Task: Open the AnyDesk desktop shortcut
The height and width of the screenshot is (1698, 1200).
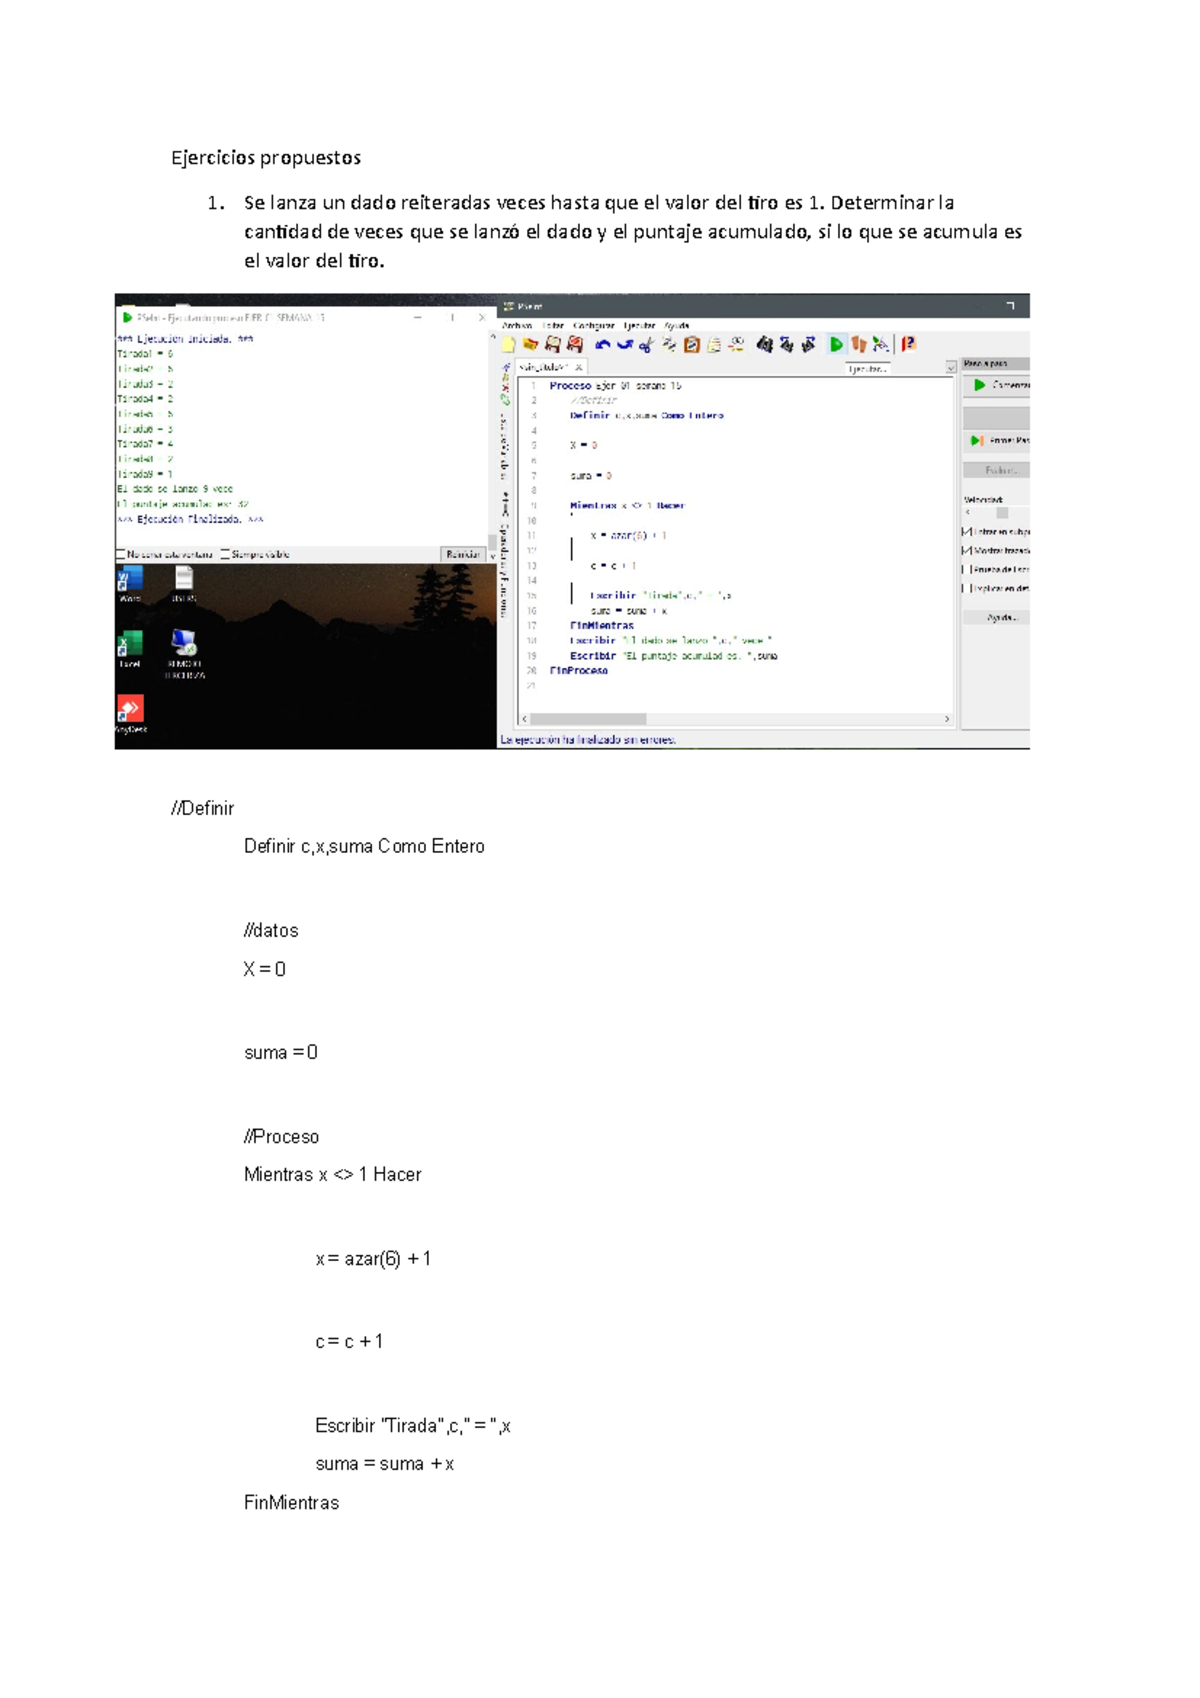Action: (x=130, y=714)
